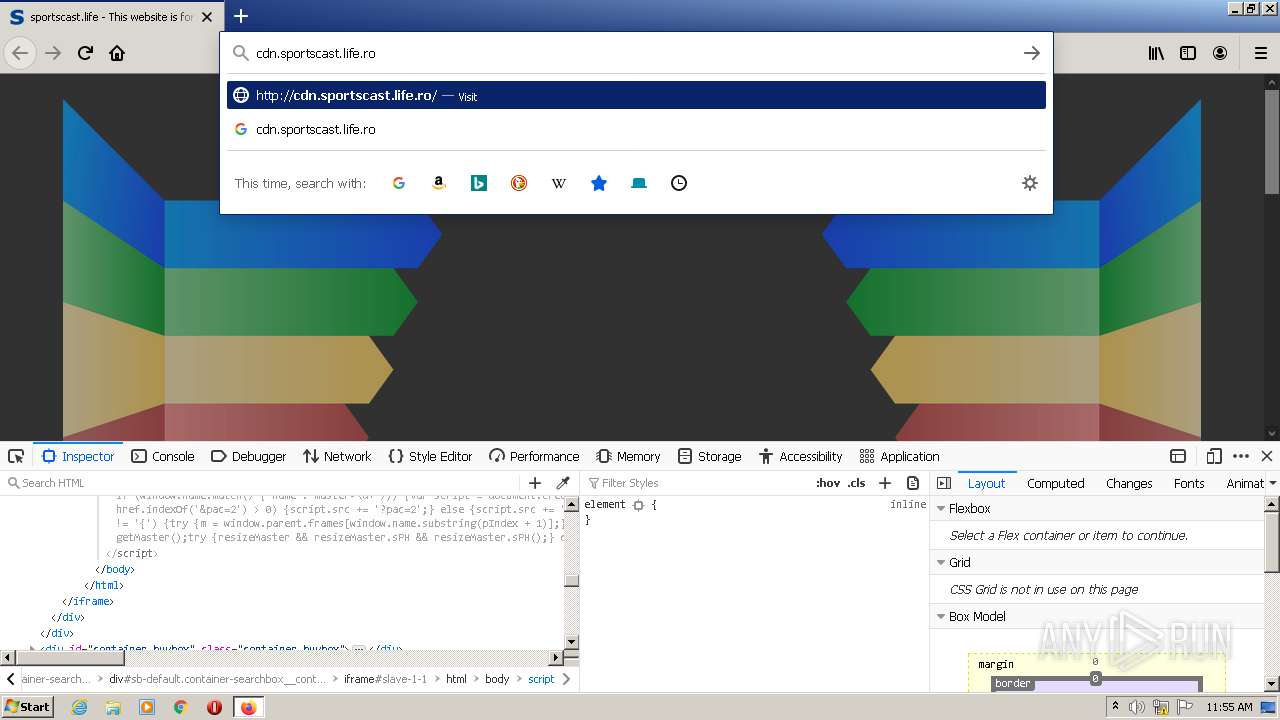Grab a color with the eyedropper

coord(563,483)
